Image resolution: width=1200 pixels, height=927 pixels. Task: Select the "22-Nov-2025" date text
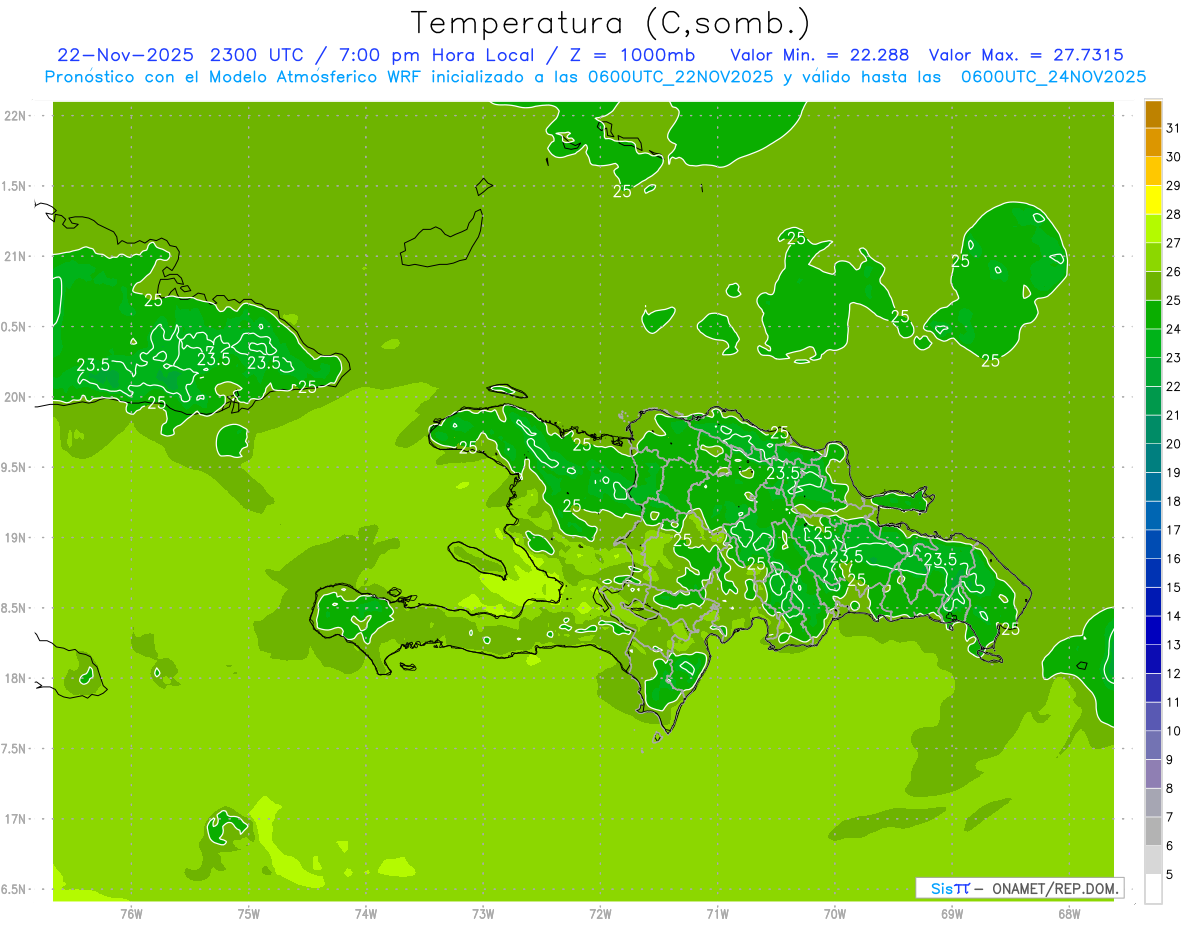tap(124, 55)
